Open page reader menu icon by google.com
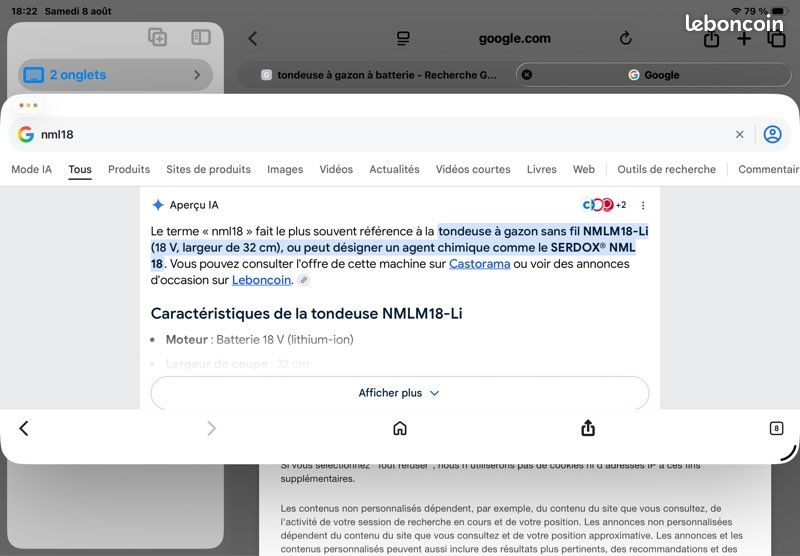800x556 pixels. 403,38
